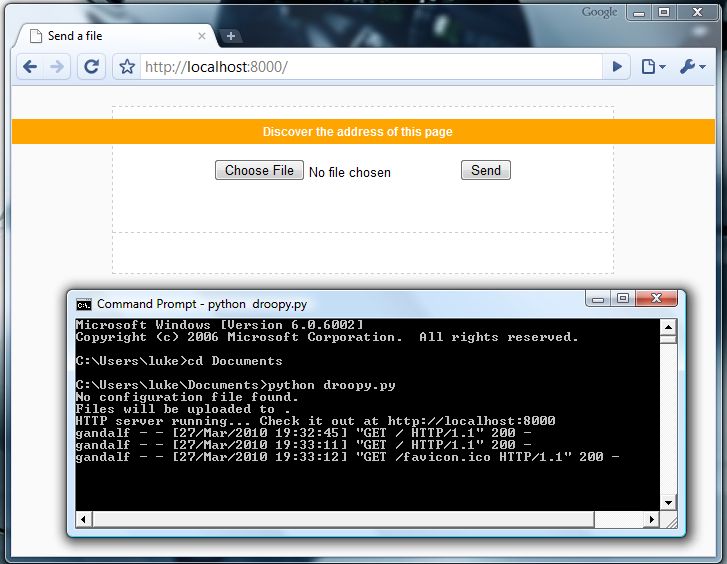Click left arrow of horizontal scrollbar
This screenshot has width=727, height=564.
click(84, 520)
